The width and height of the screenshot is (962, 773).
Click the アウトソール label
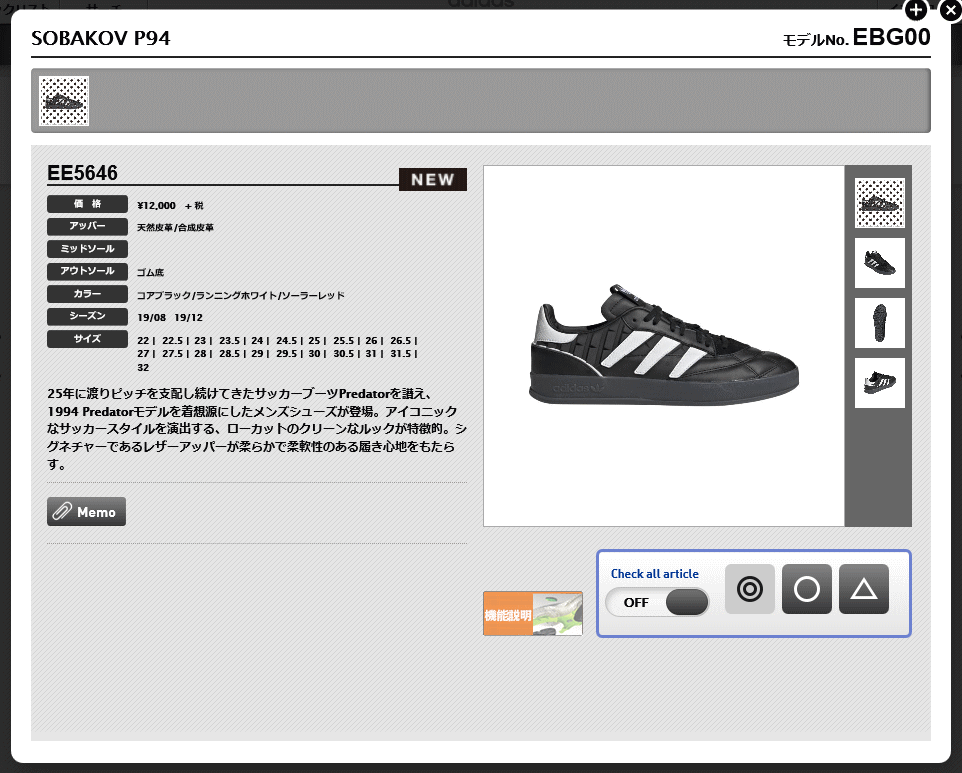pos(87,271)
